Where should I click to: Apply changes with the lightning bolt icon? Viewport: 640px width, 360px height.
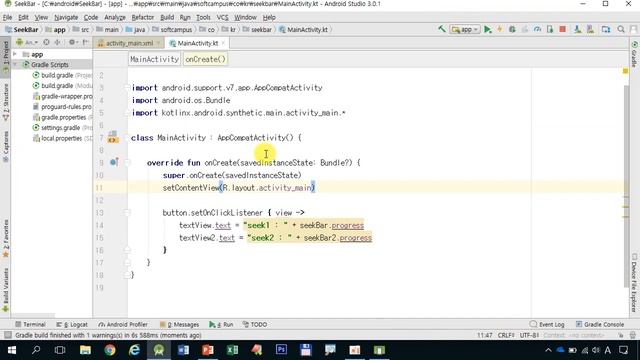(x=500, y=29)
